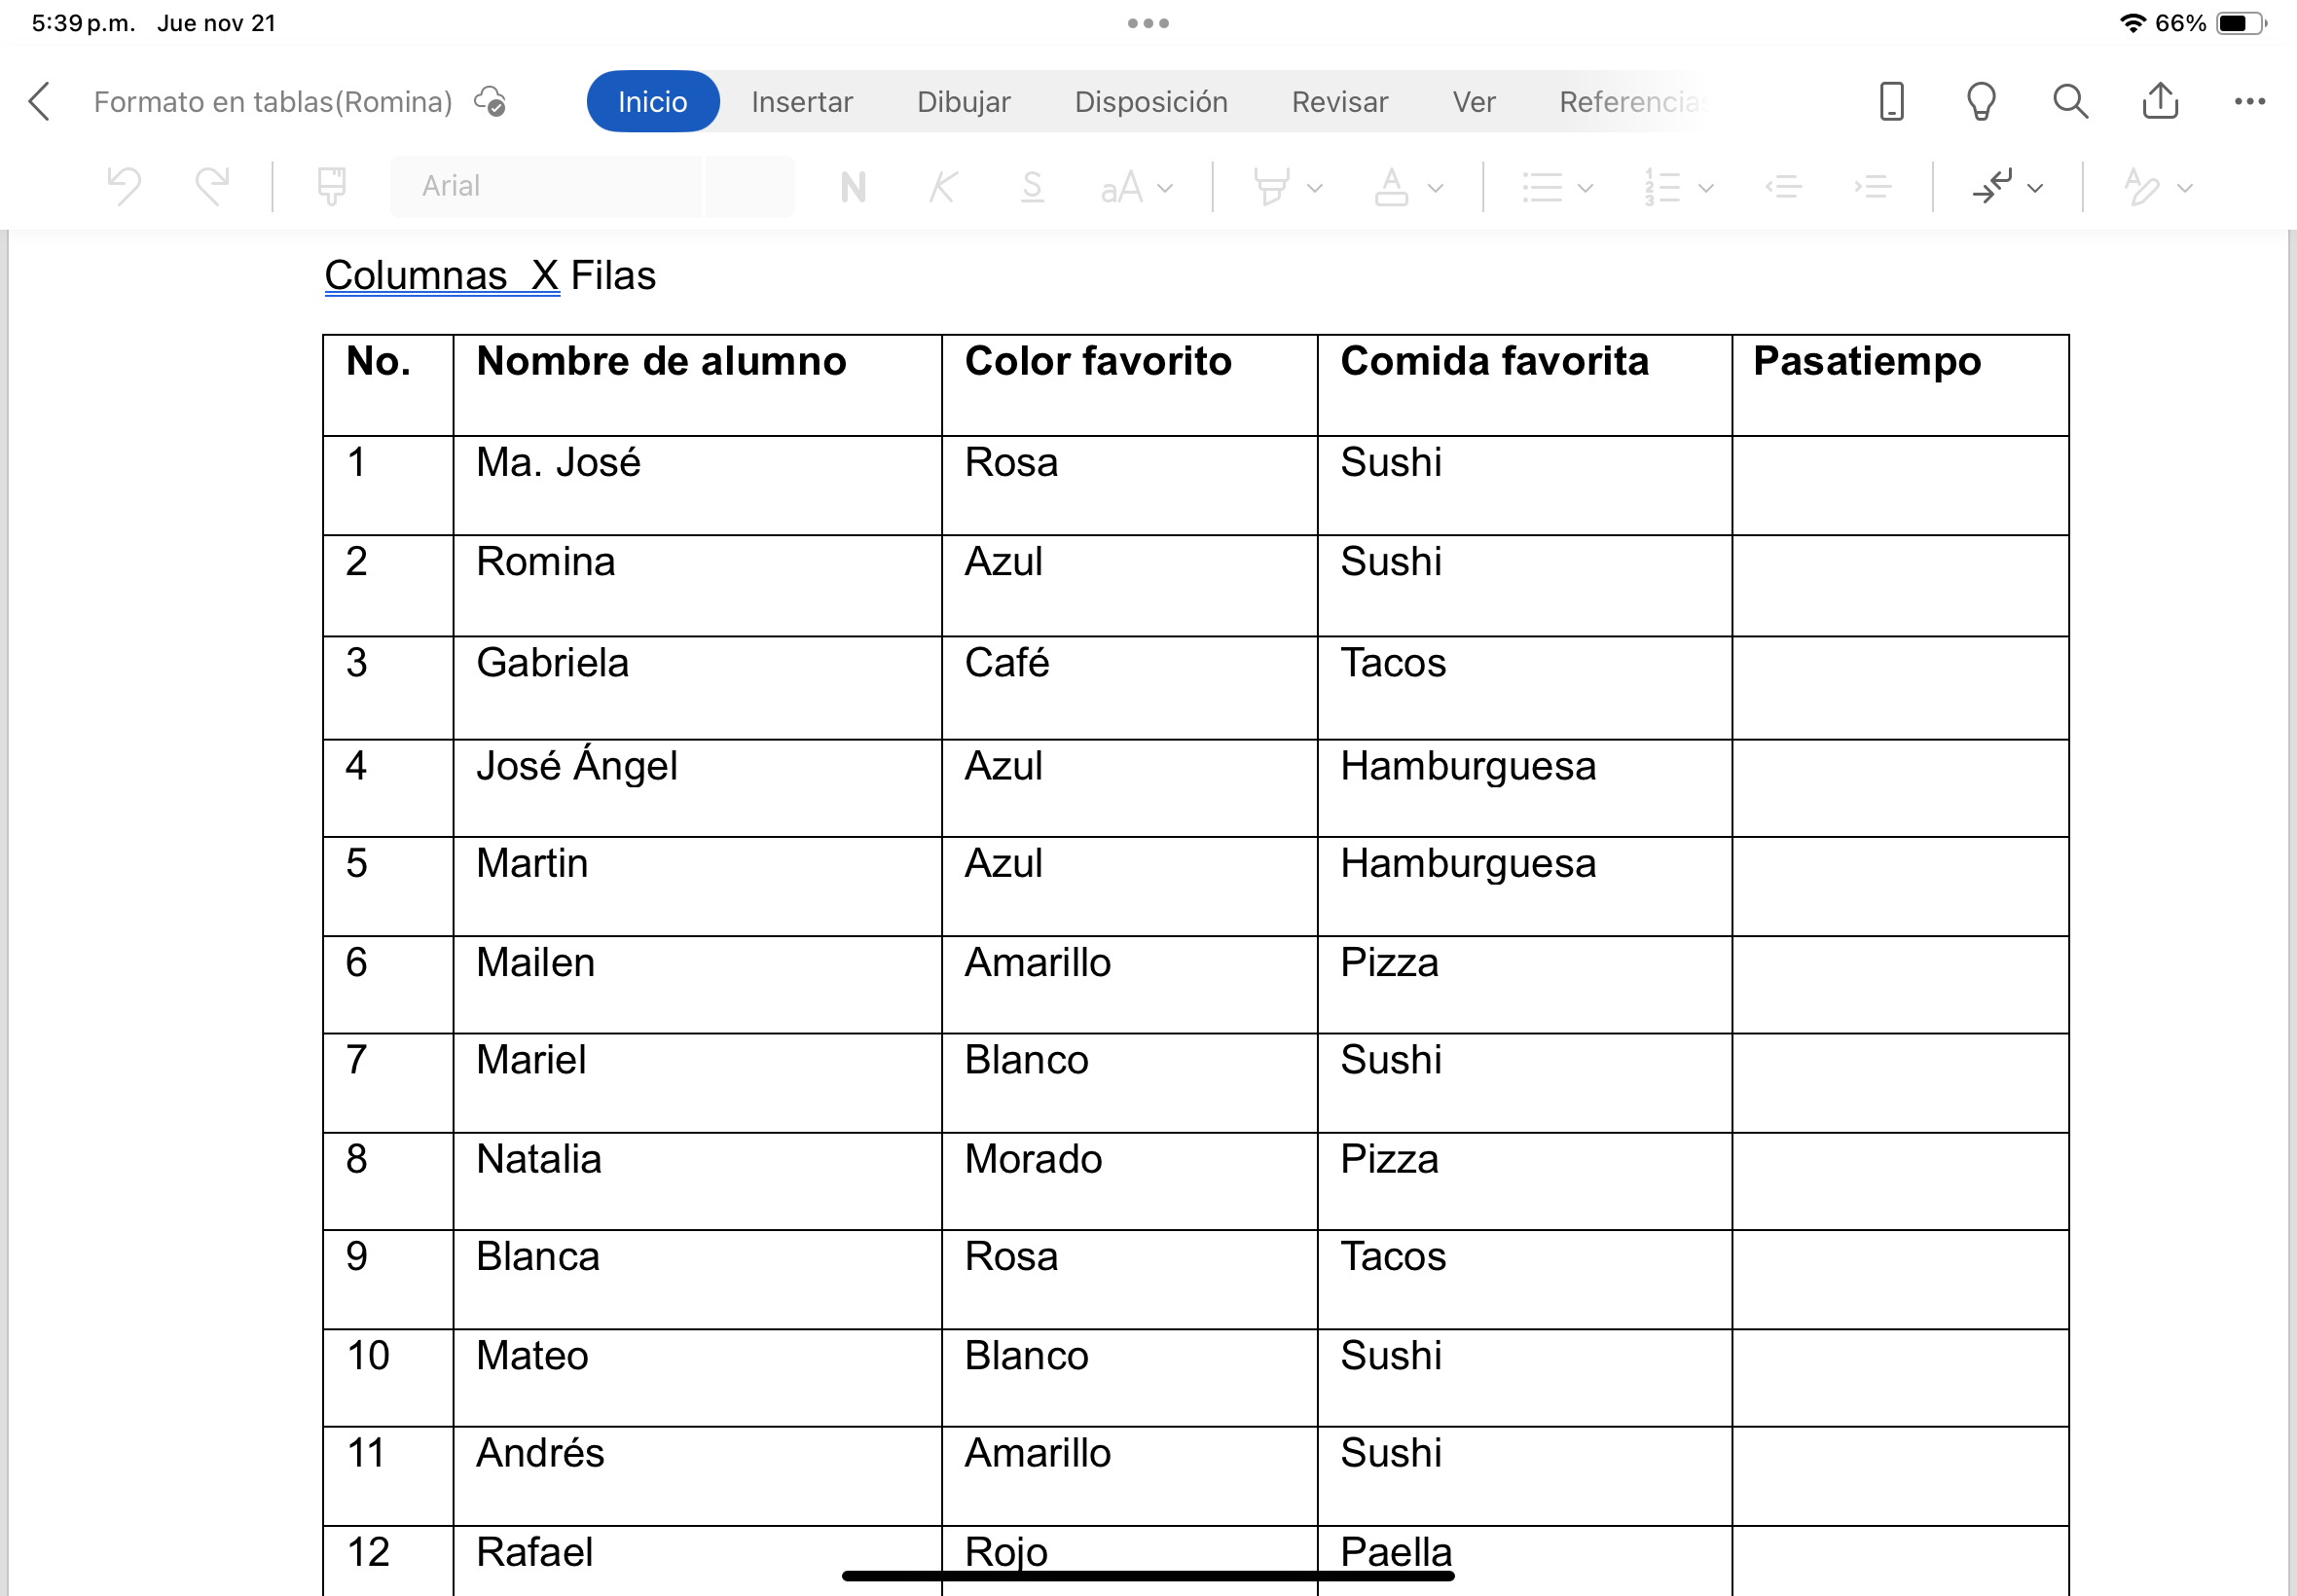Open the three-dot more options menu
Viewport: 2297px width, 1596px height.
click(2249, 101)
